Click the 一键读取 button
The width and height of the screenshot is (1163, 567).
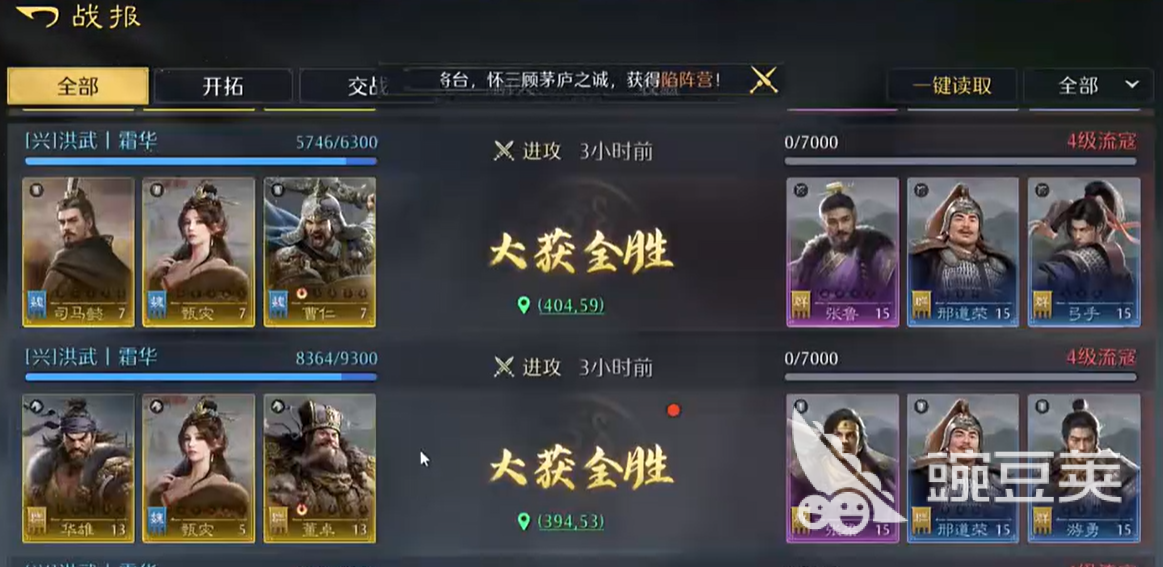pos(952,85)
